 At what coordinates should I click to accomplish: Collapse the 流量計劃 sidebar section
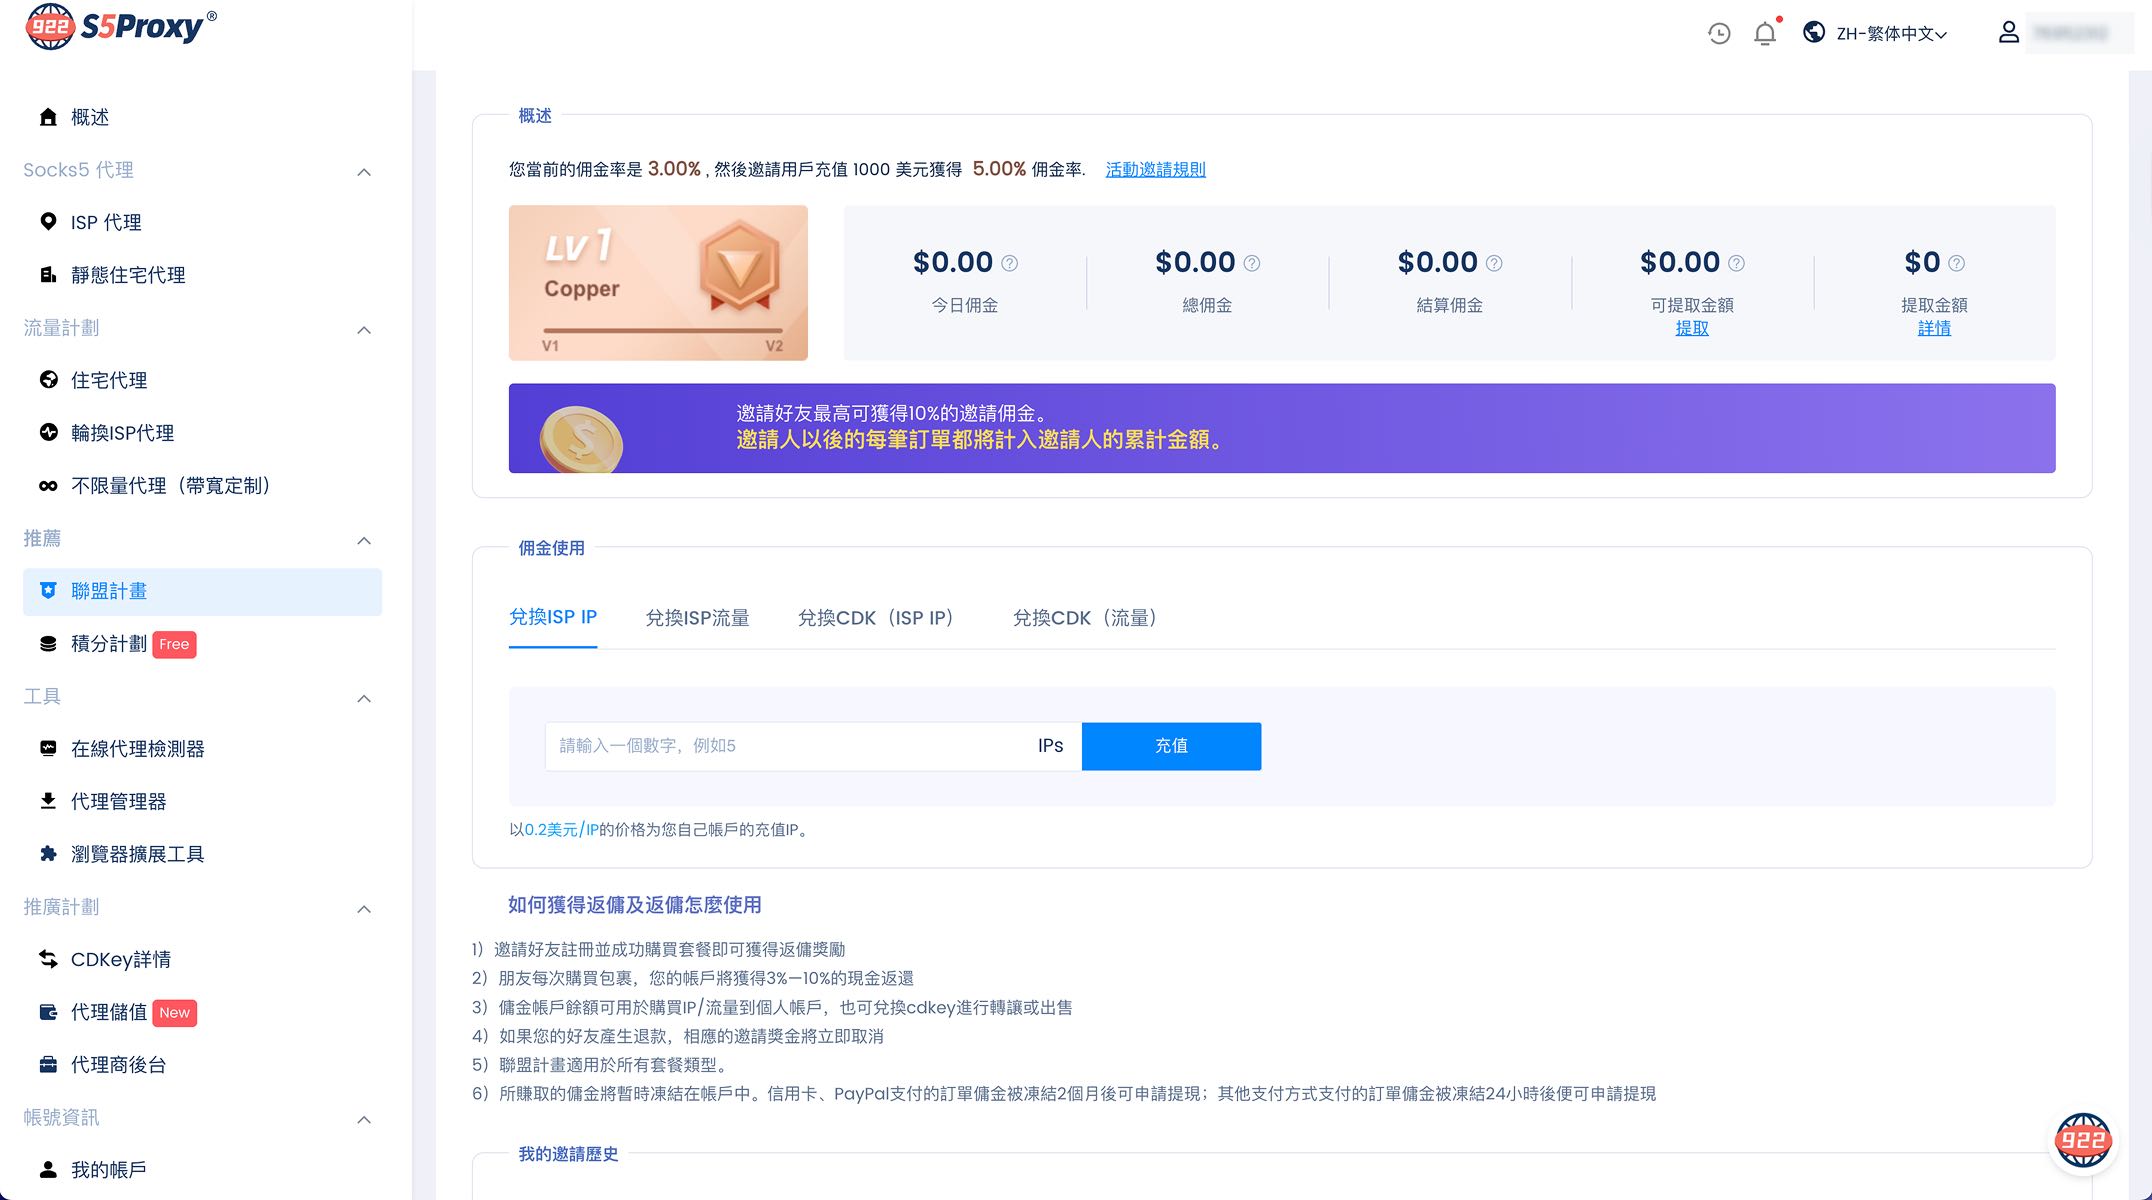364,330
